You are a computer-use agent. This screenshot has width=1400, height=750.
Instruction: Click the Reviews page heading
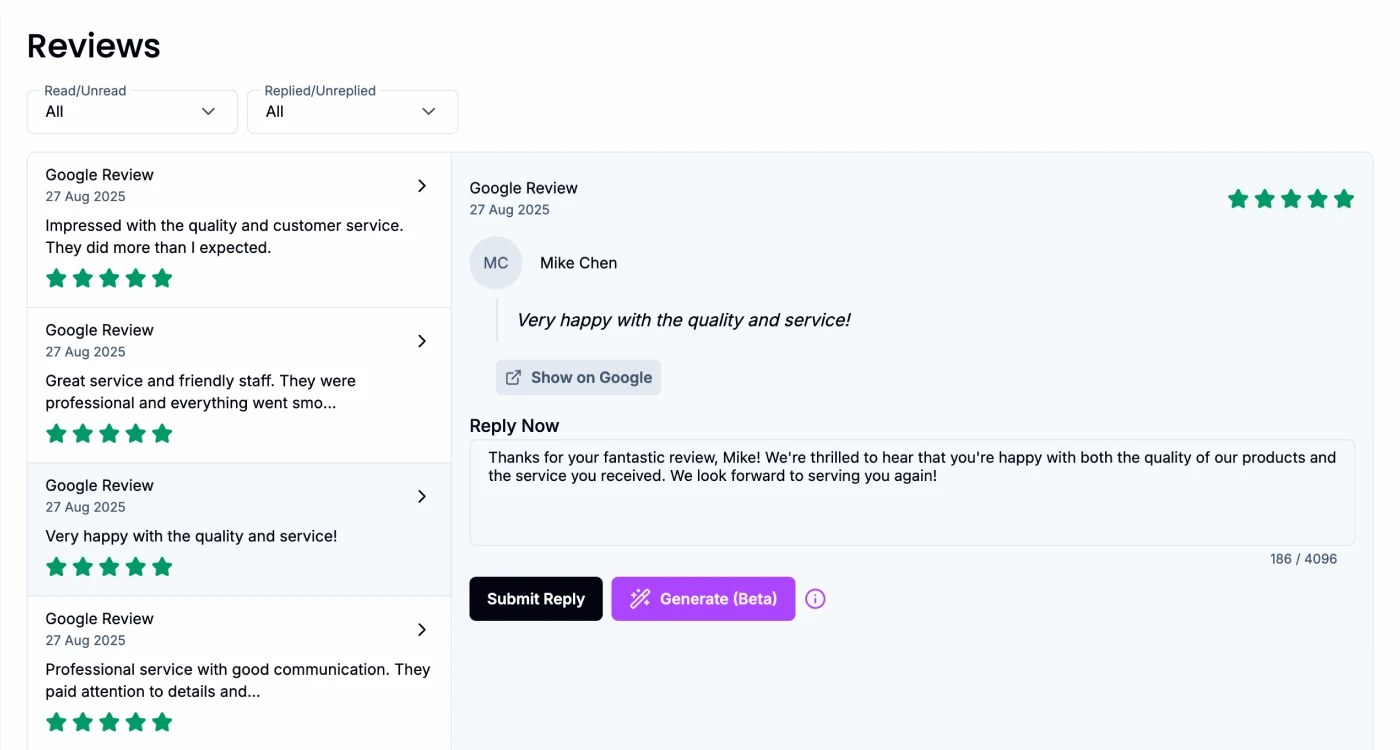[x=94, y=45]
